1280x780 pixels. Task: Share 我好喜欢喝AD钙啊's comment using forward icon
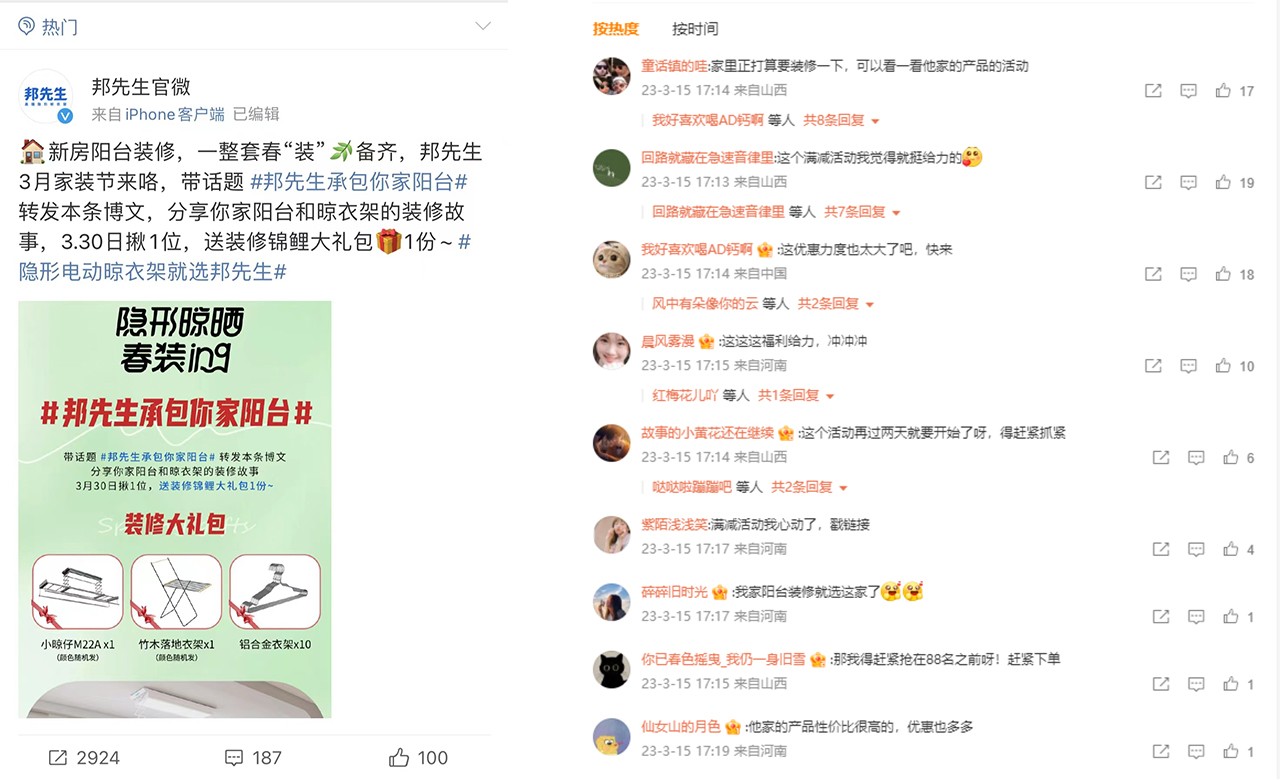point(1153,274)
